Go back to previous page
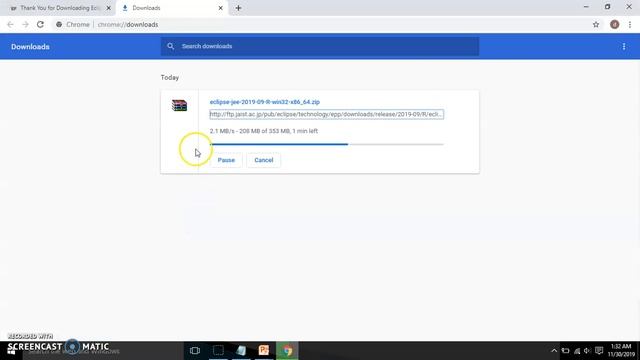 (x=11, y=24)
